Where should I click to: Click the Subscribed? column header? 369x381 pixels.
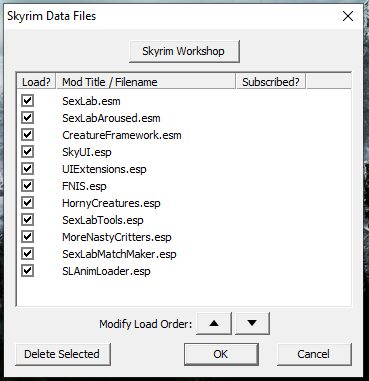tap(271, 82)
